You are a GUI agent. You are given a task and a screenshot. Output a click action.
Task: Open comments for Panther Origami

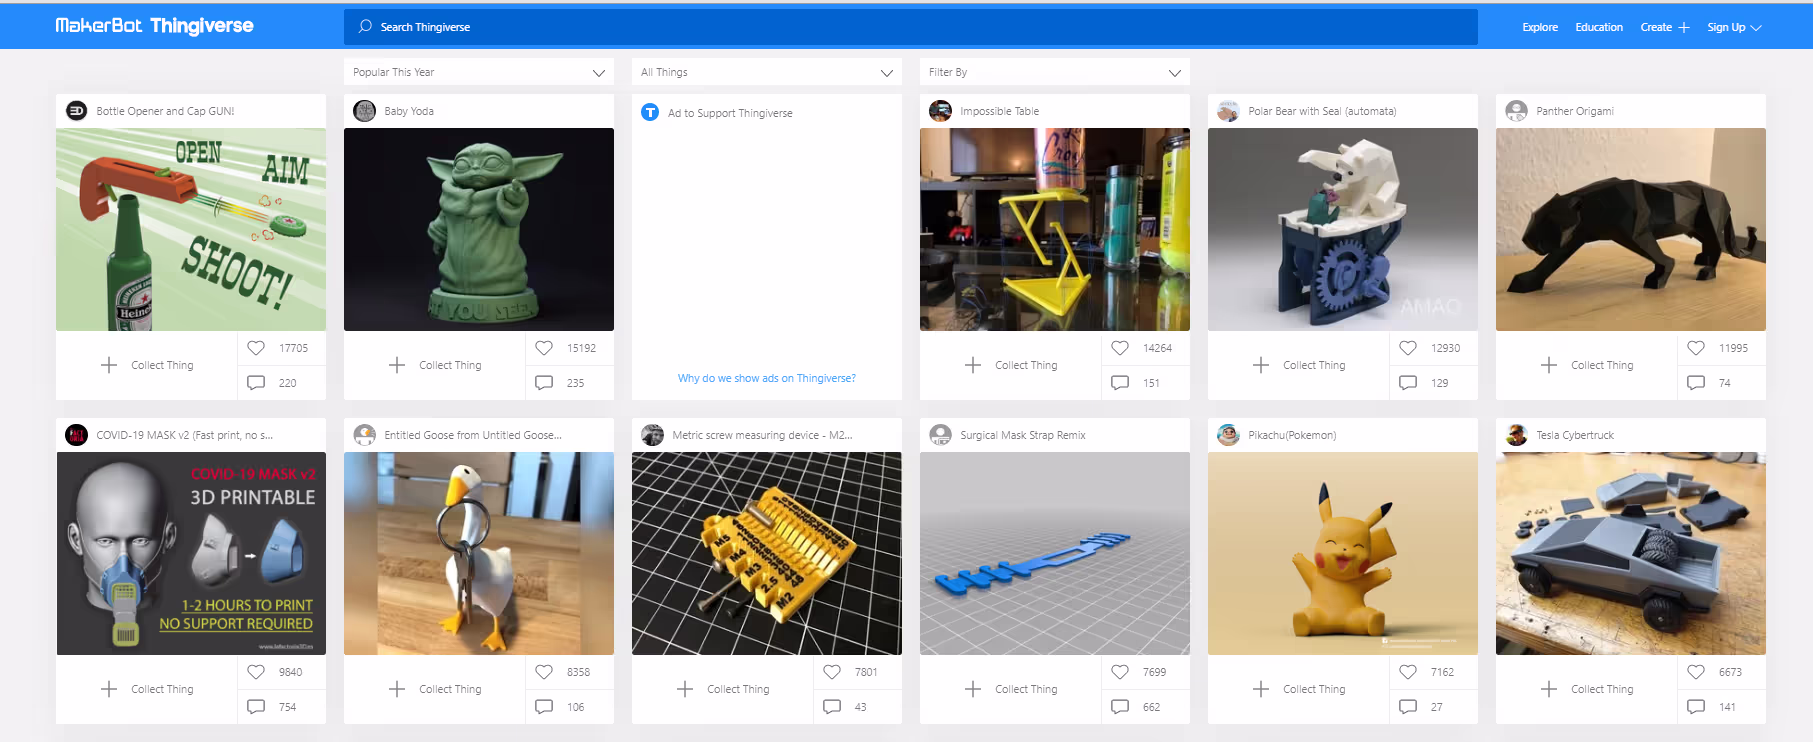pos(1696,383)
